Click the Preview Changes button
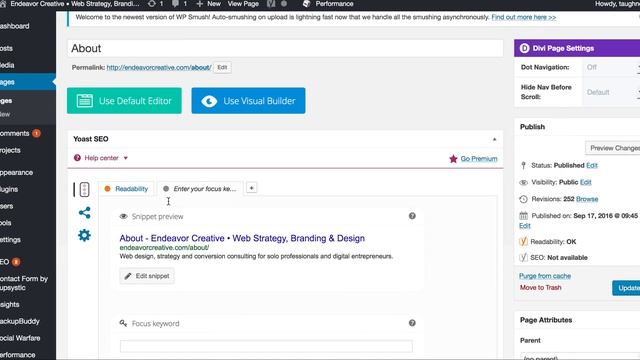 coord(613,148)
